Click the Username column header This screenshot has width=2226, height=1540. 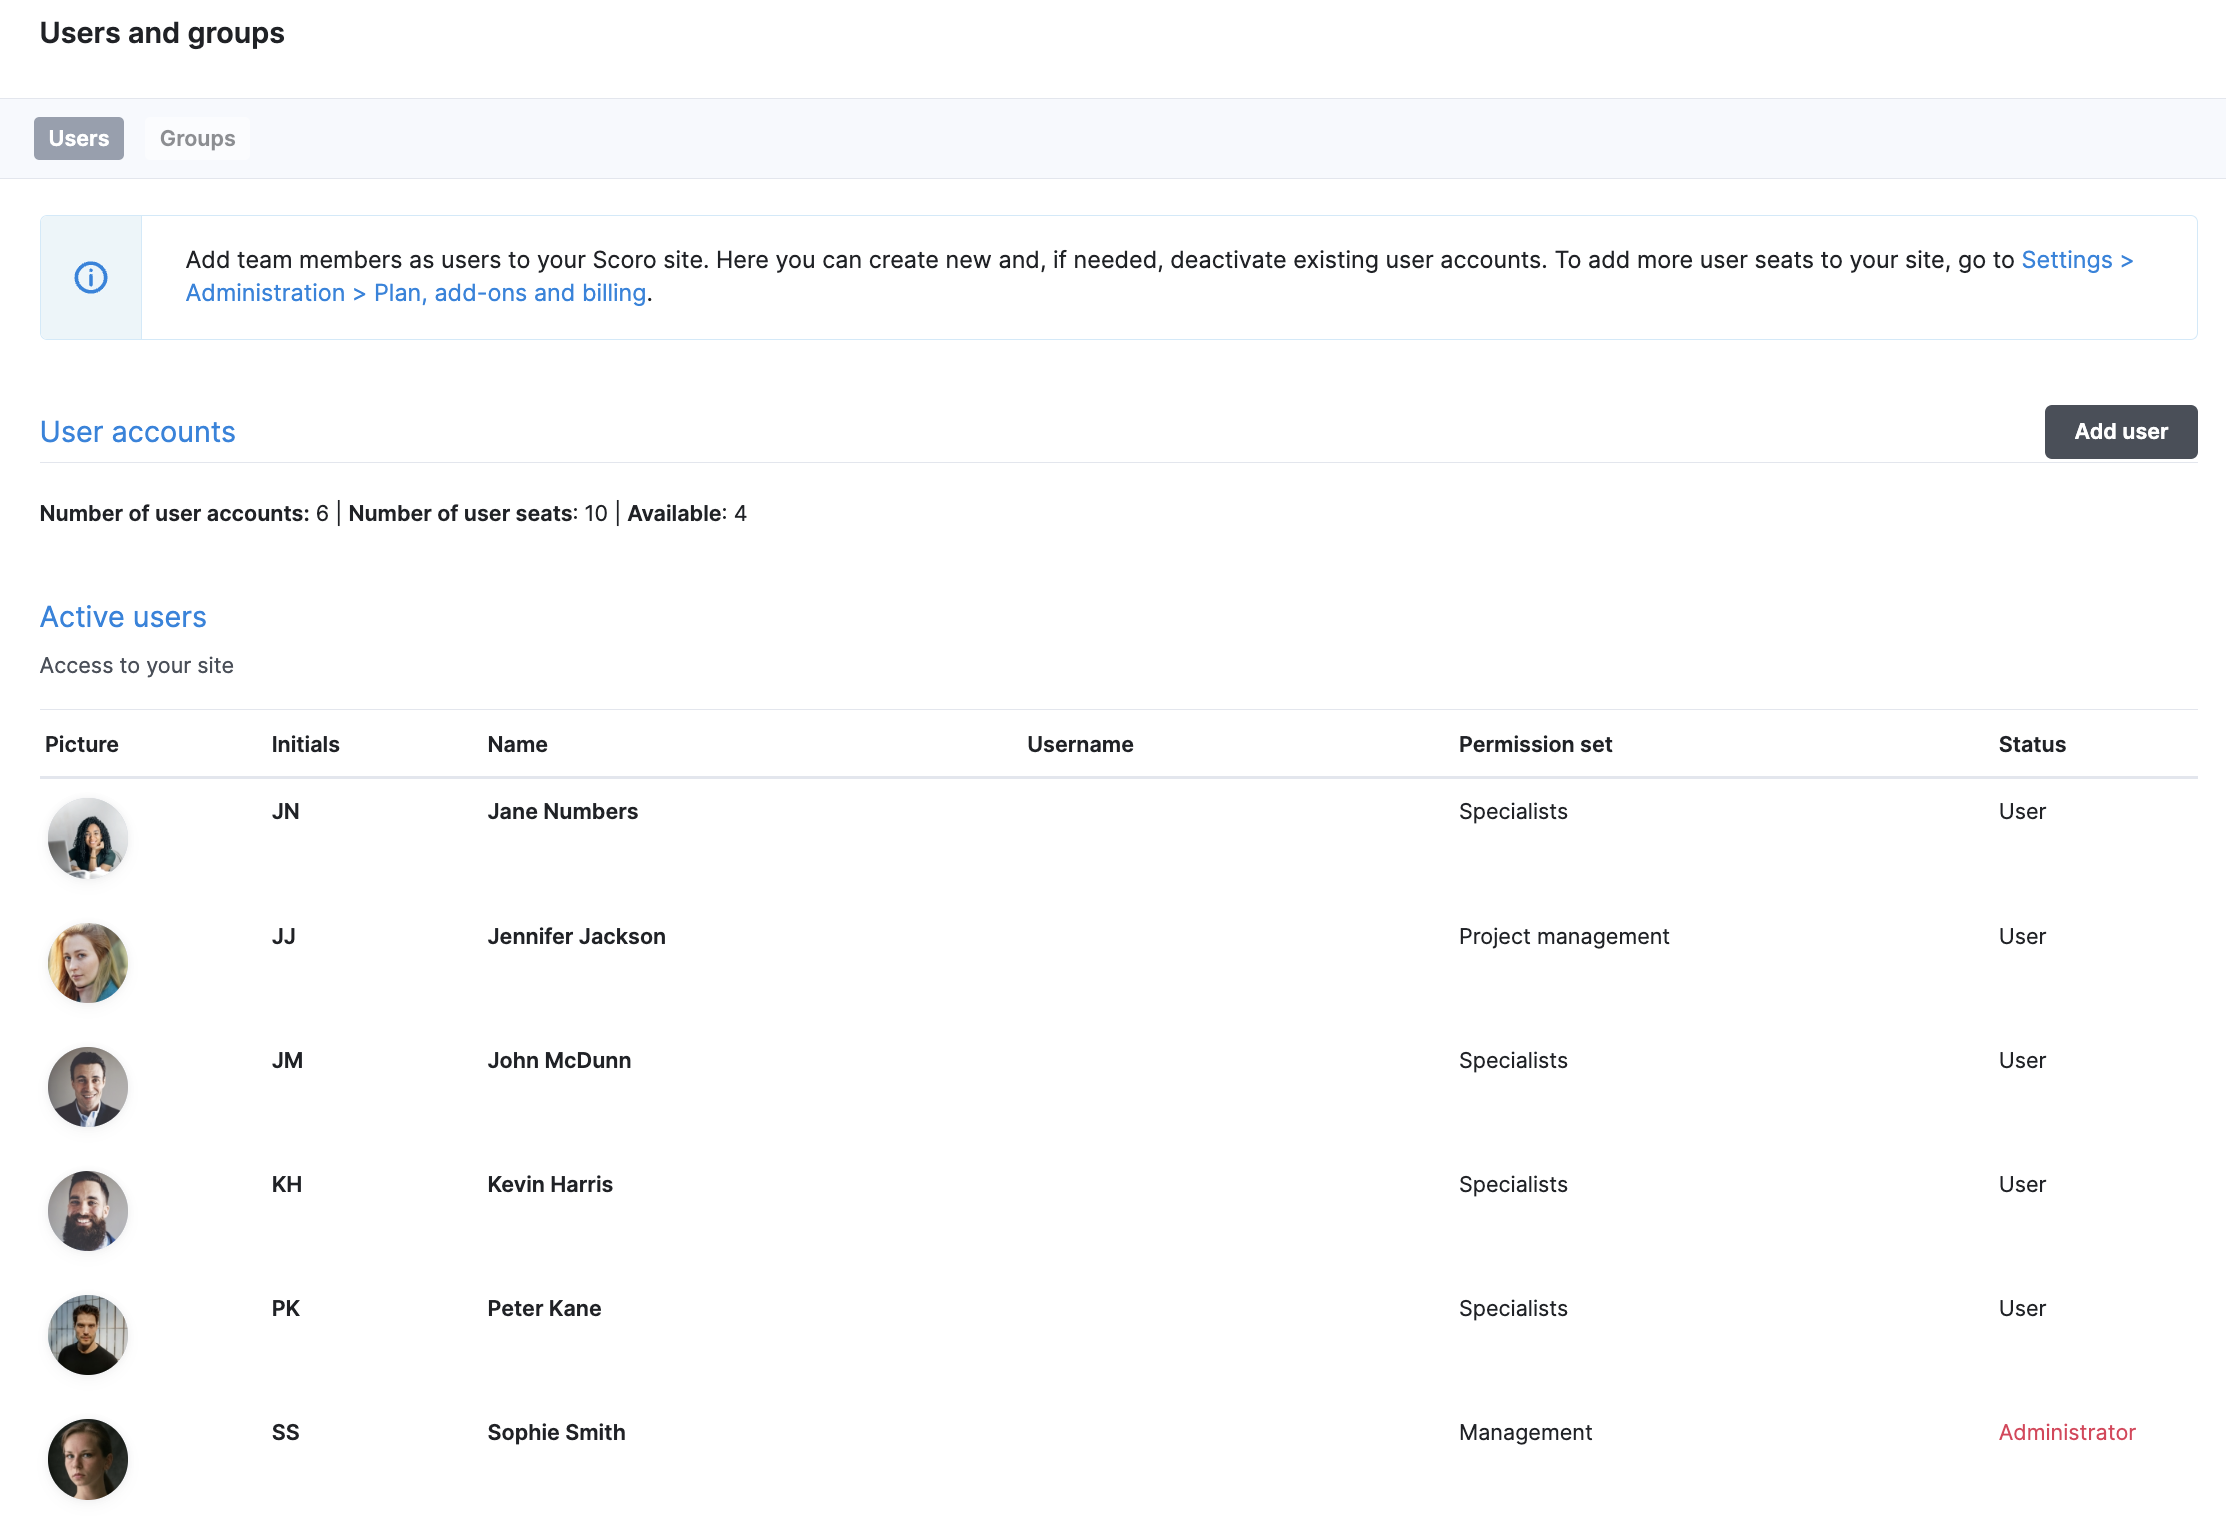(x=1080, y=744)
